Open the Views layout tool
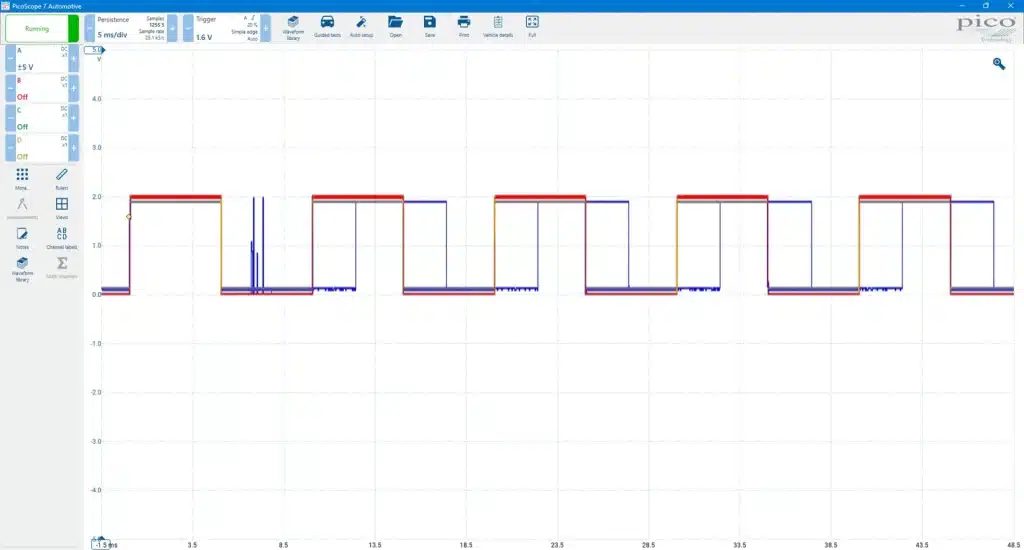Image resolution: width=1024 pixels, height=550 pixels. 61,208
